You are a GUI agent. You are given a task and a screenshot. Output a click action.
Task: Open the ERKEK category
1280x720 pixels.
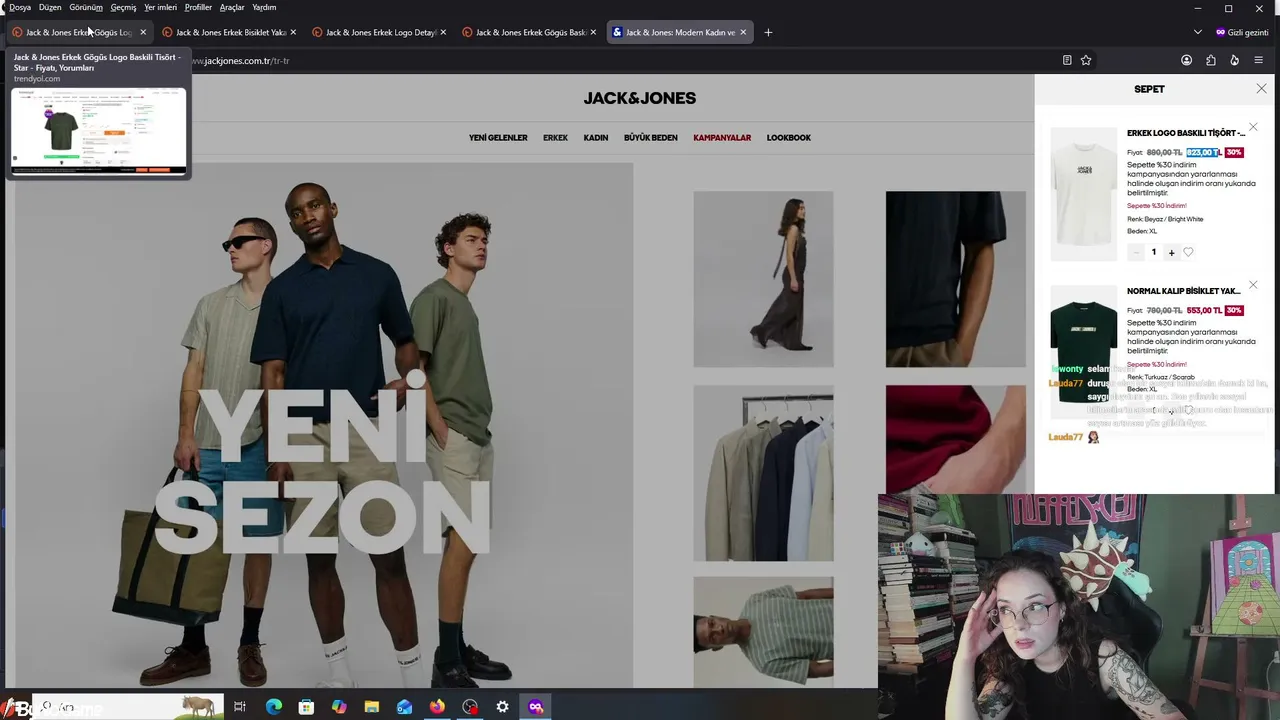tap(555, 138)
